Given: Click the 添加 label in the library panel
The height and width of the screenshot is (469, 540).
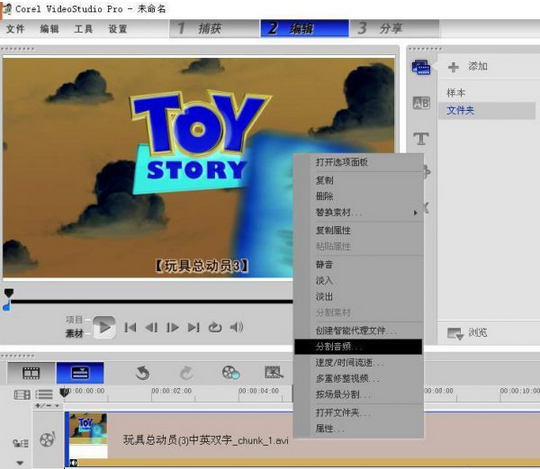Looking at the screenshot, I should (x=478, y=66).
